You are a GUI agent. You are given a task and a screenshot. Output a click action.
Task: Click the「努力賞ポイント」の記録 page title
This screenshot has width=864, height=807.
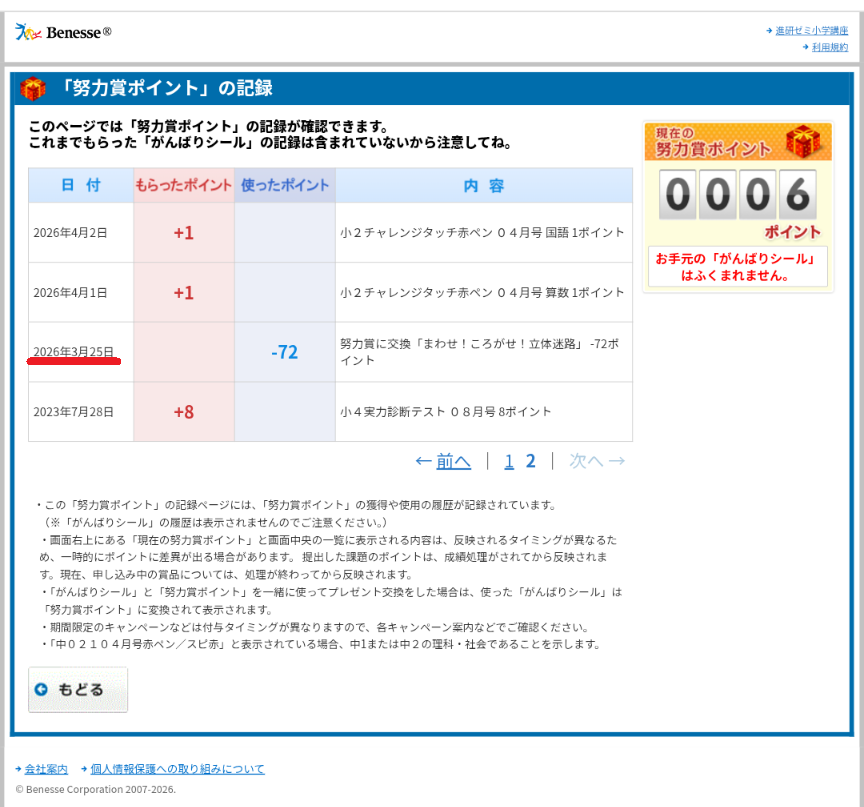click(165, 88)
